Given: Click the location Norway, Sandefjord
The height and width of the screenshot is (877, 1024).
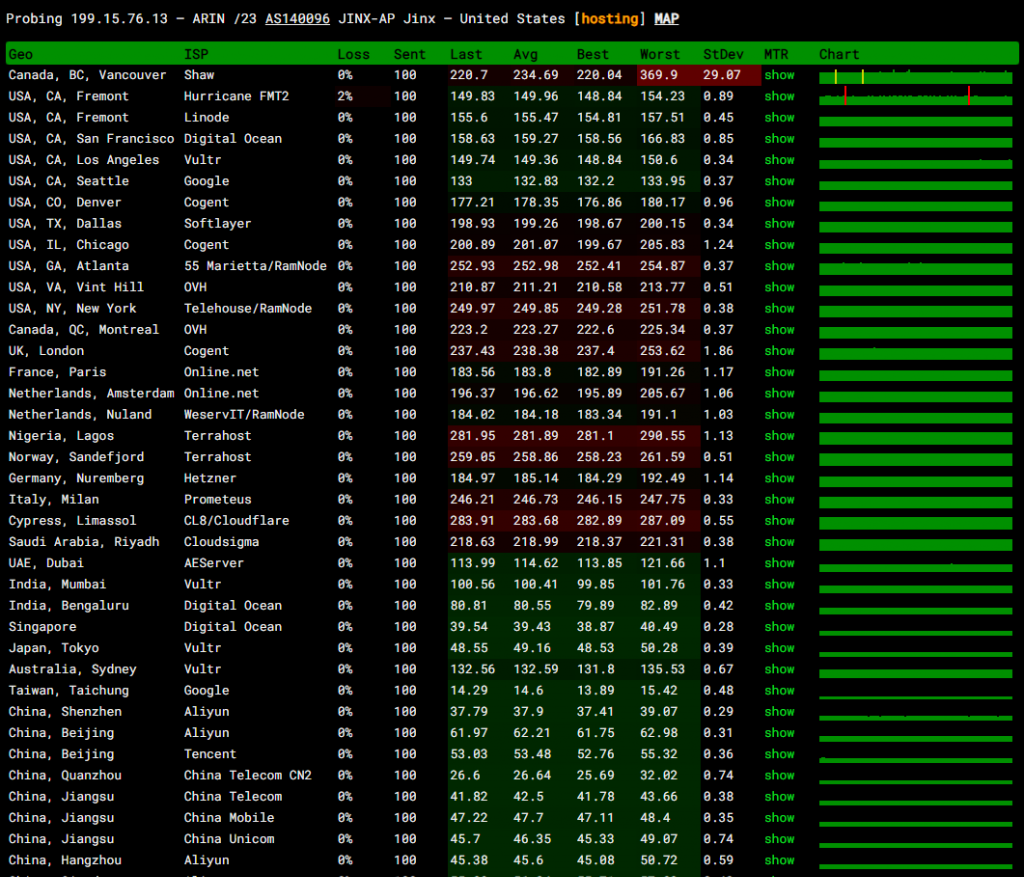Looking at the screenshot, I should tap(76, 457).
